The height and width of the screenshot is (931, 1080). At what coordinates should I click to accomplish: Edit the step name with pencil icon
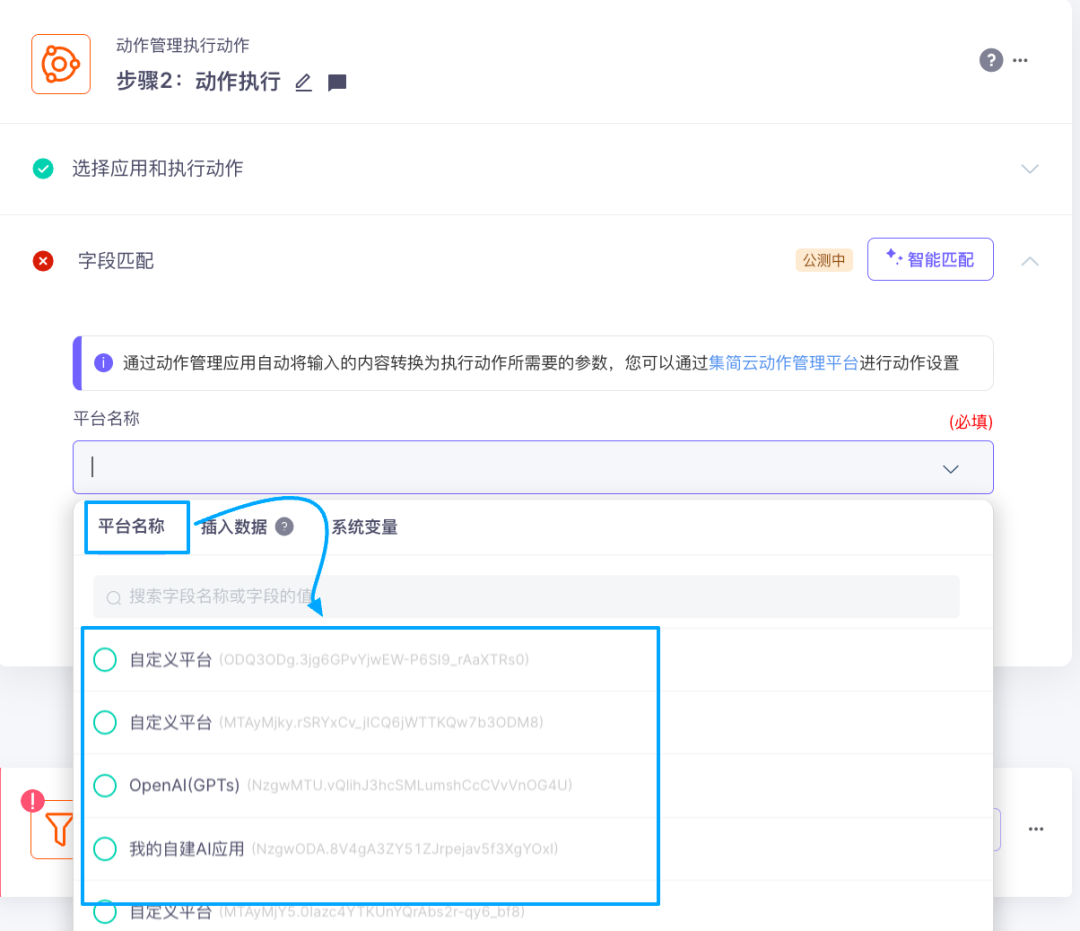[303, 83]
